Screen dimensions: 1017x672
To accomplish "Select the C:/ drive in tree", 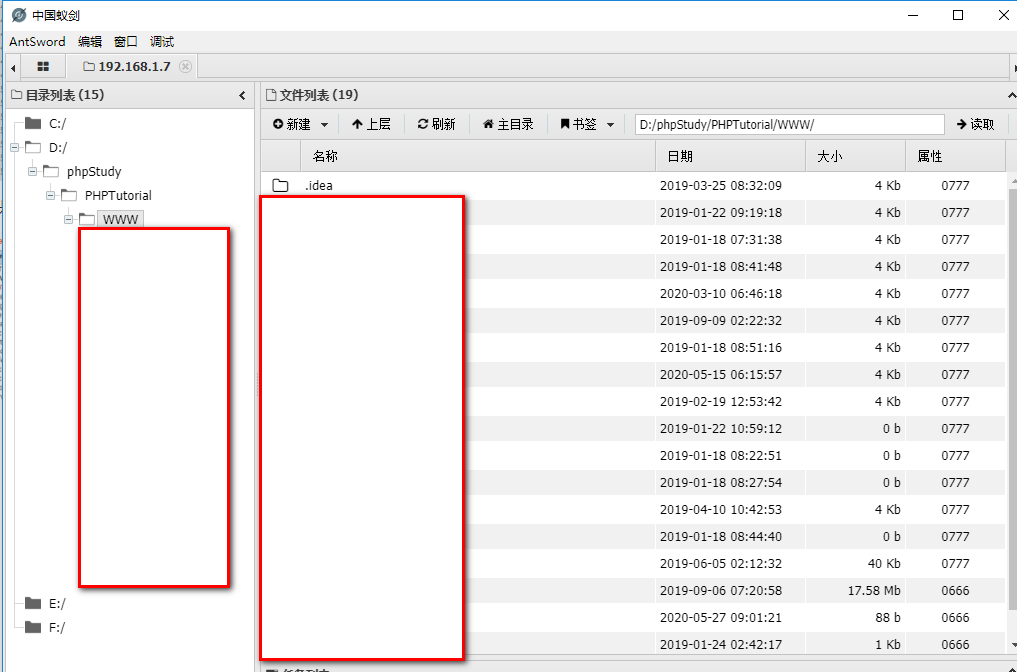I will pos(58,123).
